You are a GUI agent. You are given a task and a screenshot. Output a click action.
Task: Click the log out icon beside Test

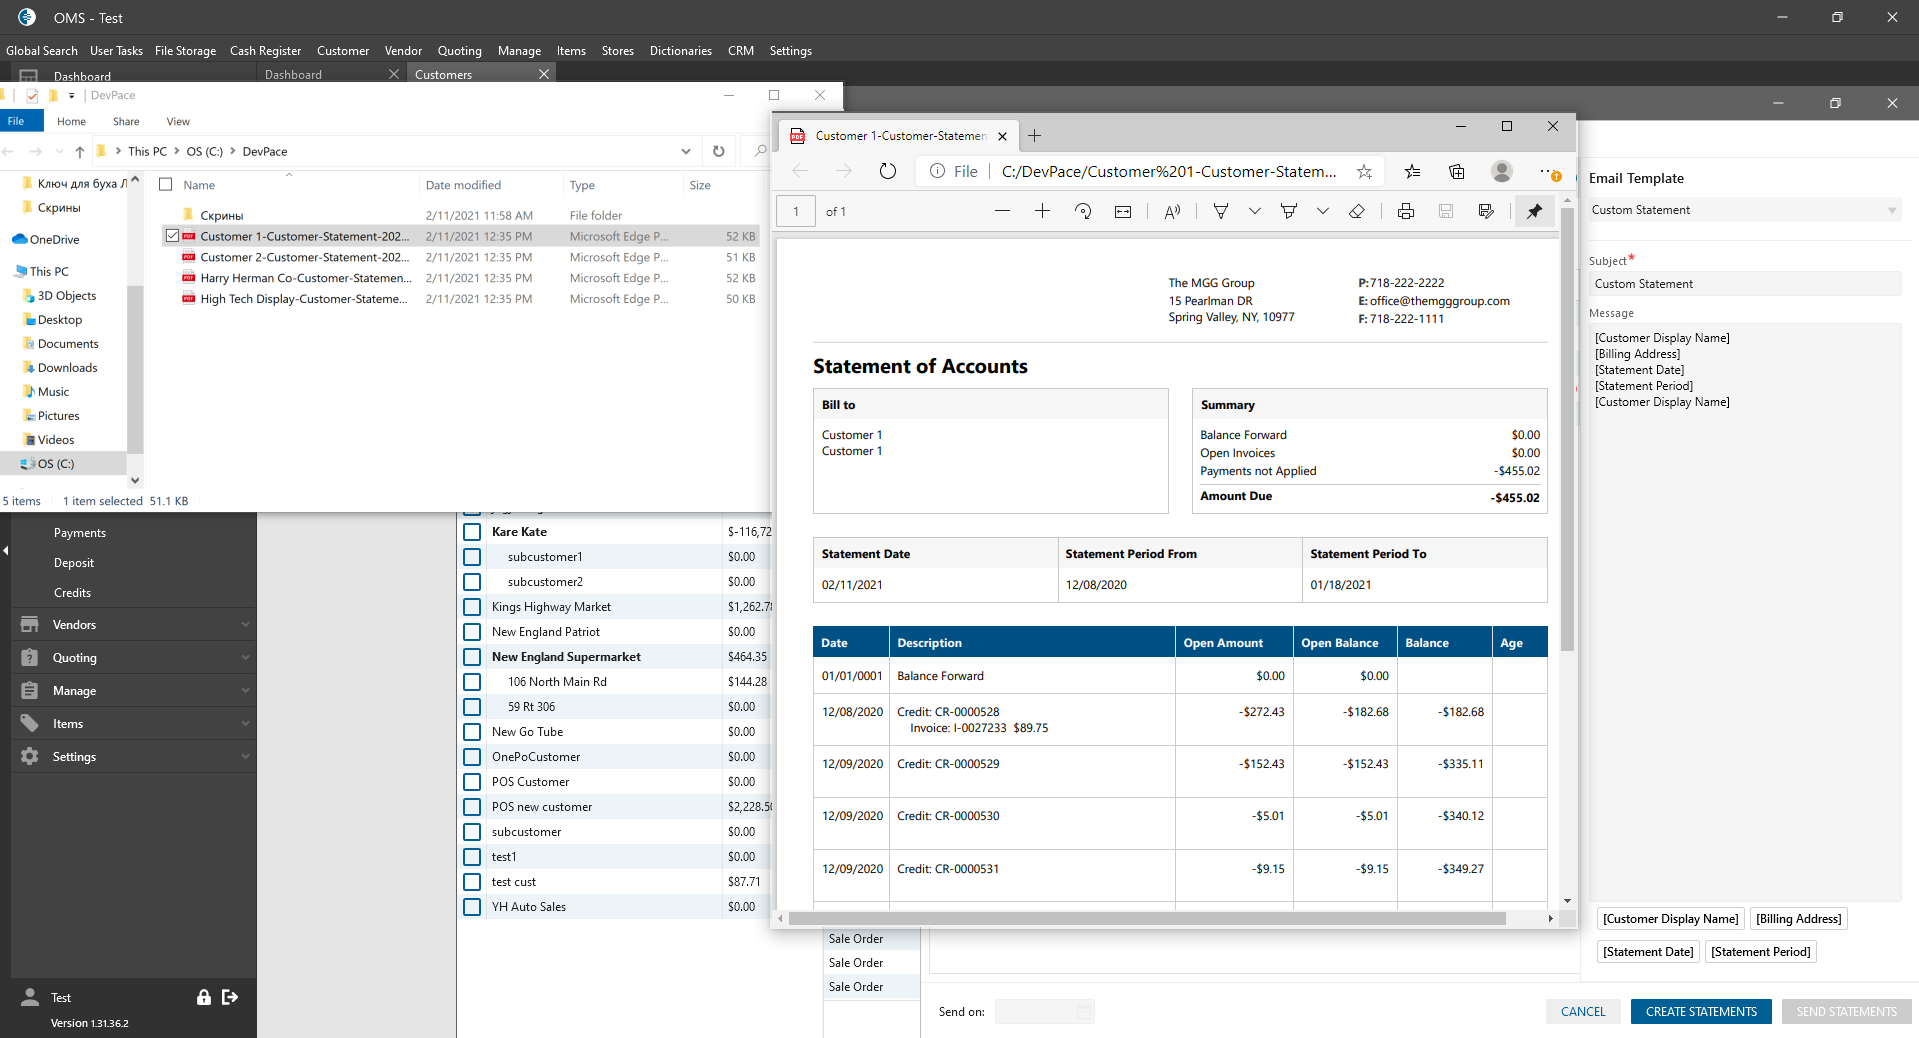coord(230,997)
